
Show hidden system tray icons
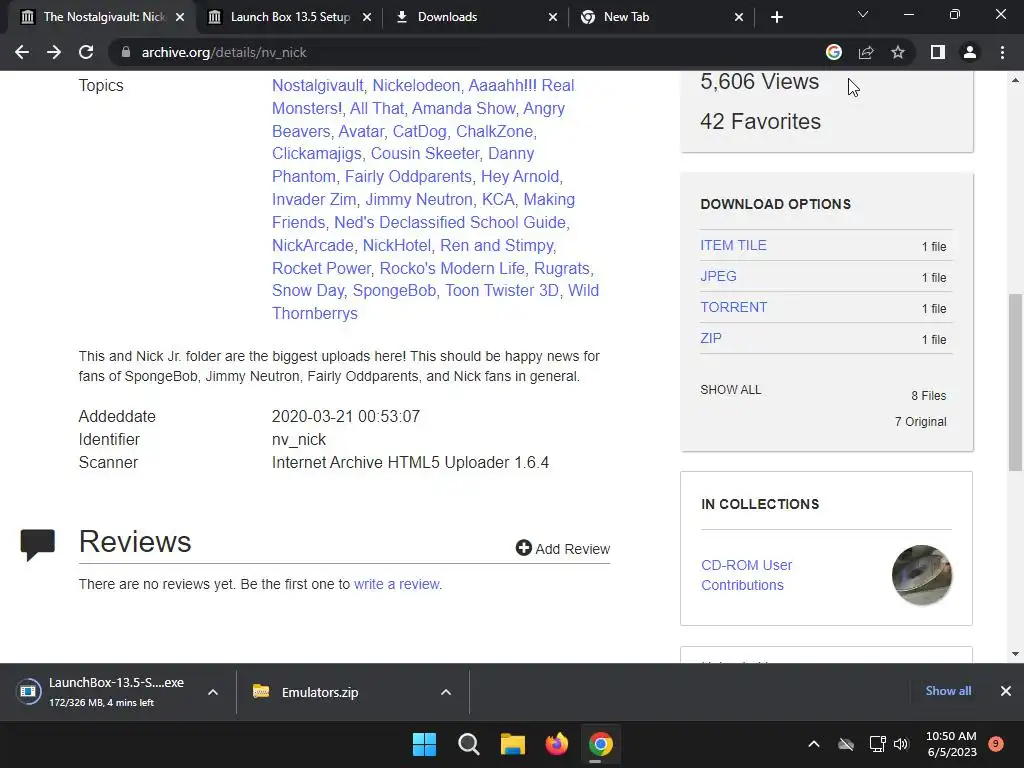814,744
